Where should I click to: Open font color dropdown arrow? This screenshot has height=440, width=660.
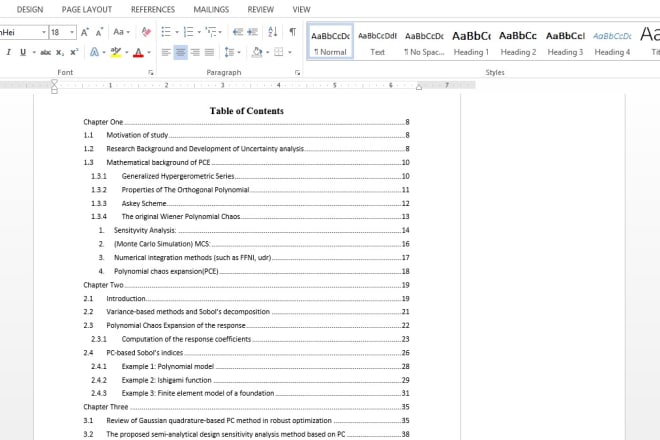point(149,52)
